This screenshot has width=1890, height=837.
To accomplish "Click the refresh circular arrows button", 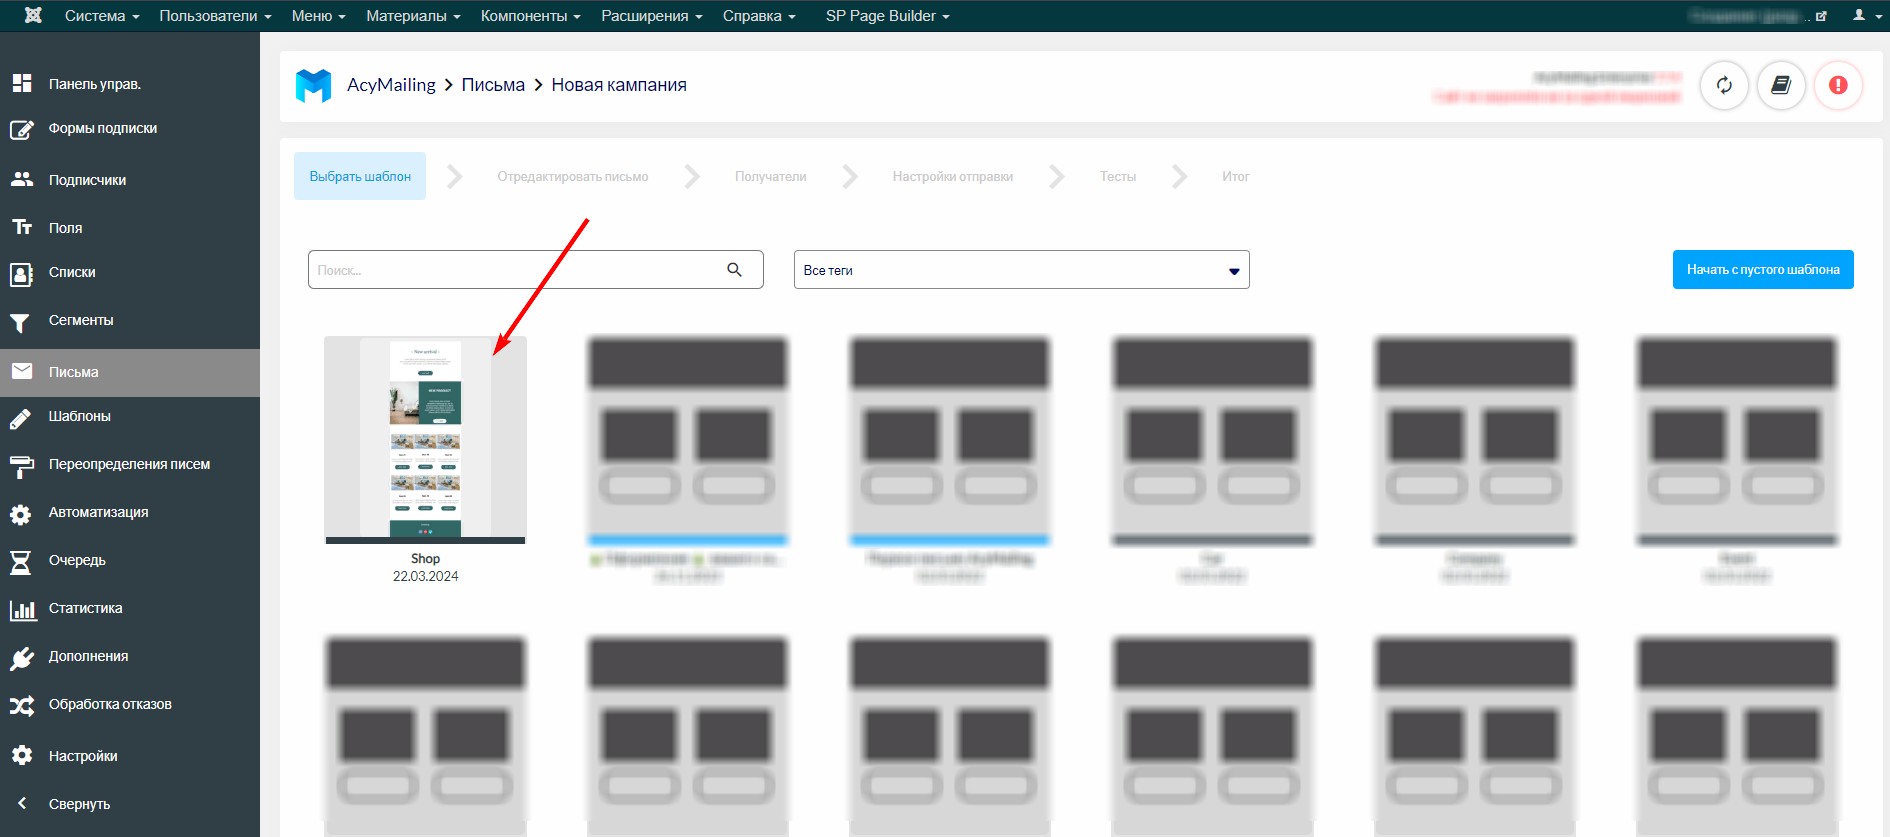I will 1724,85.
